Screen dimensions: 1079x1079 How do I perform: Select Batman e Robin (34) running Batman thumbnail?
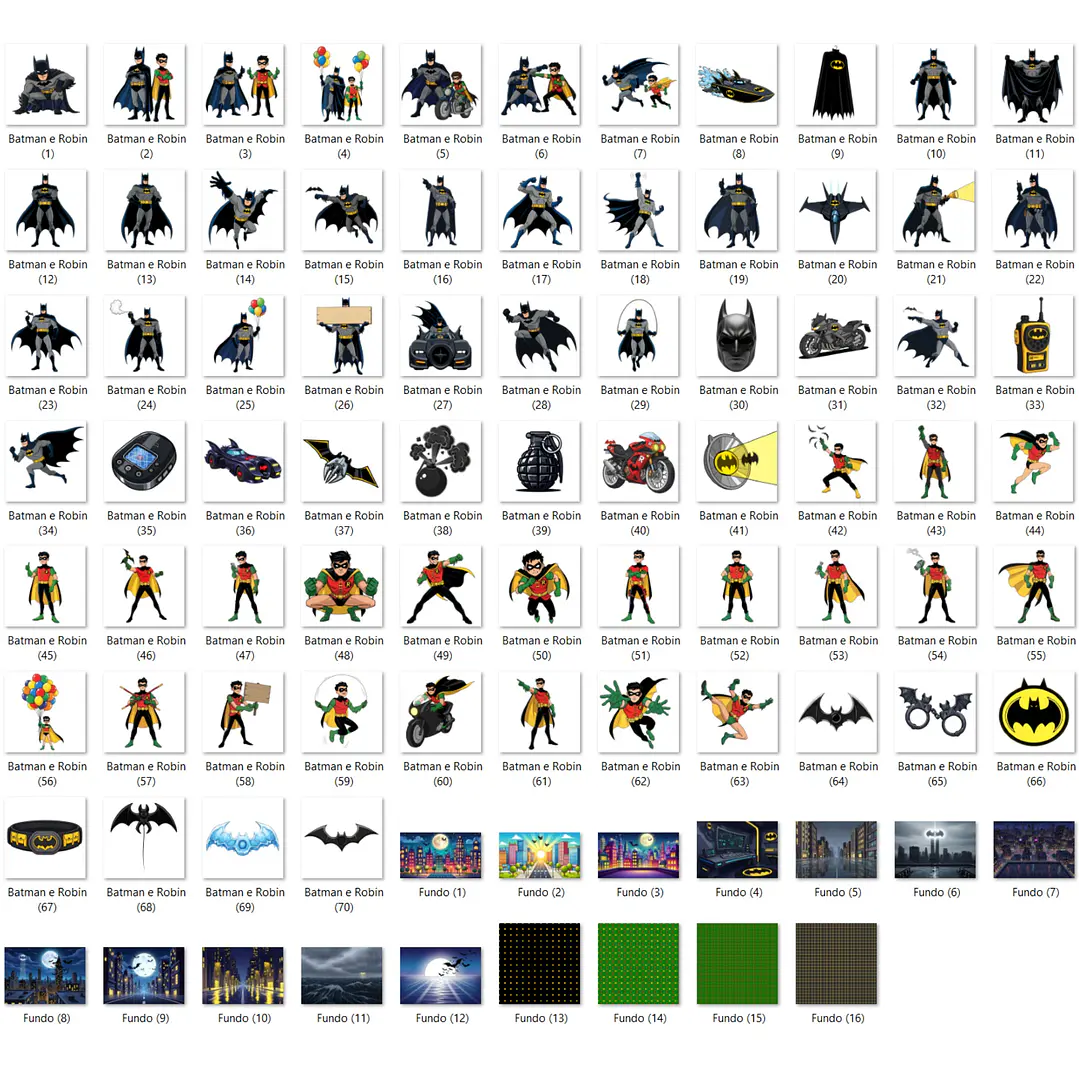click(x=46, y=461)
